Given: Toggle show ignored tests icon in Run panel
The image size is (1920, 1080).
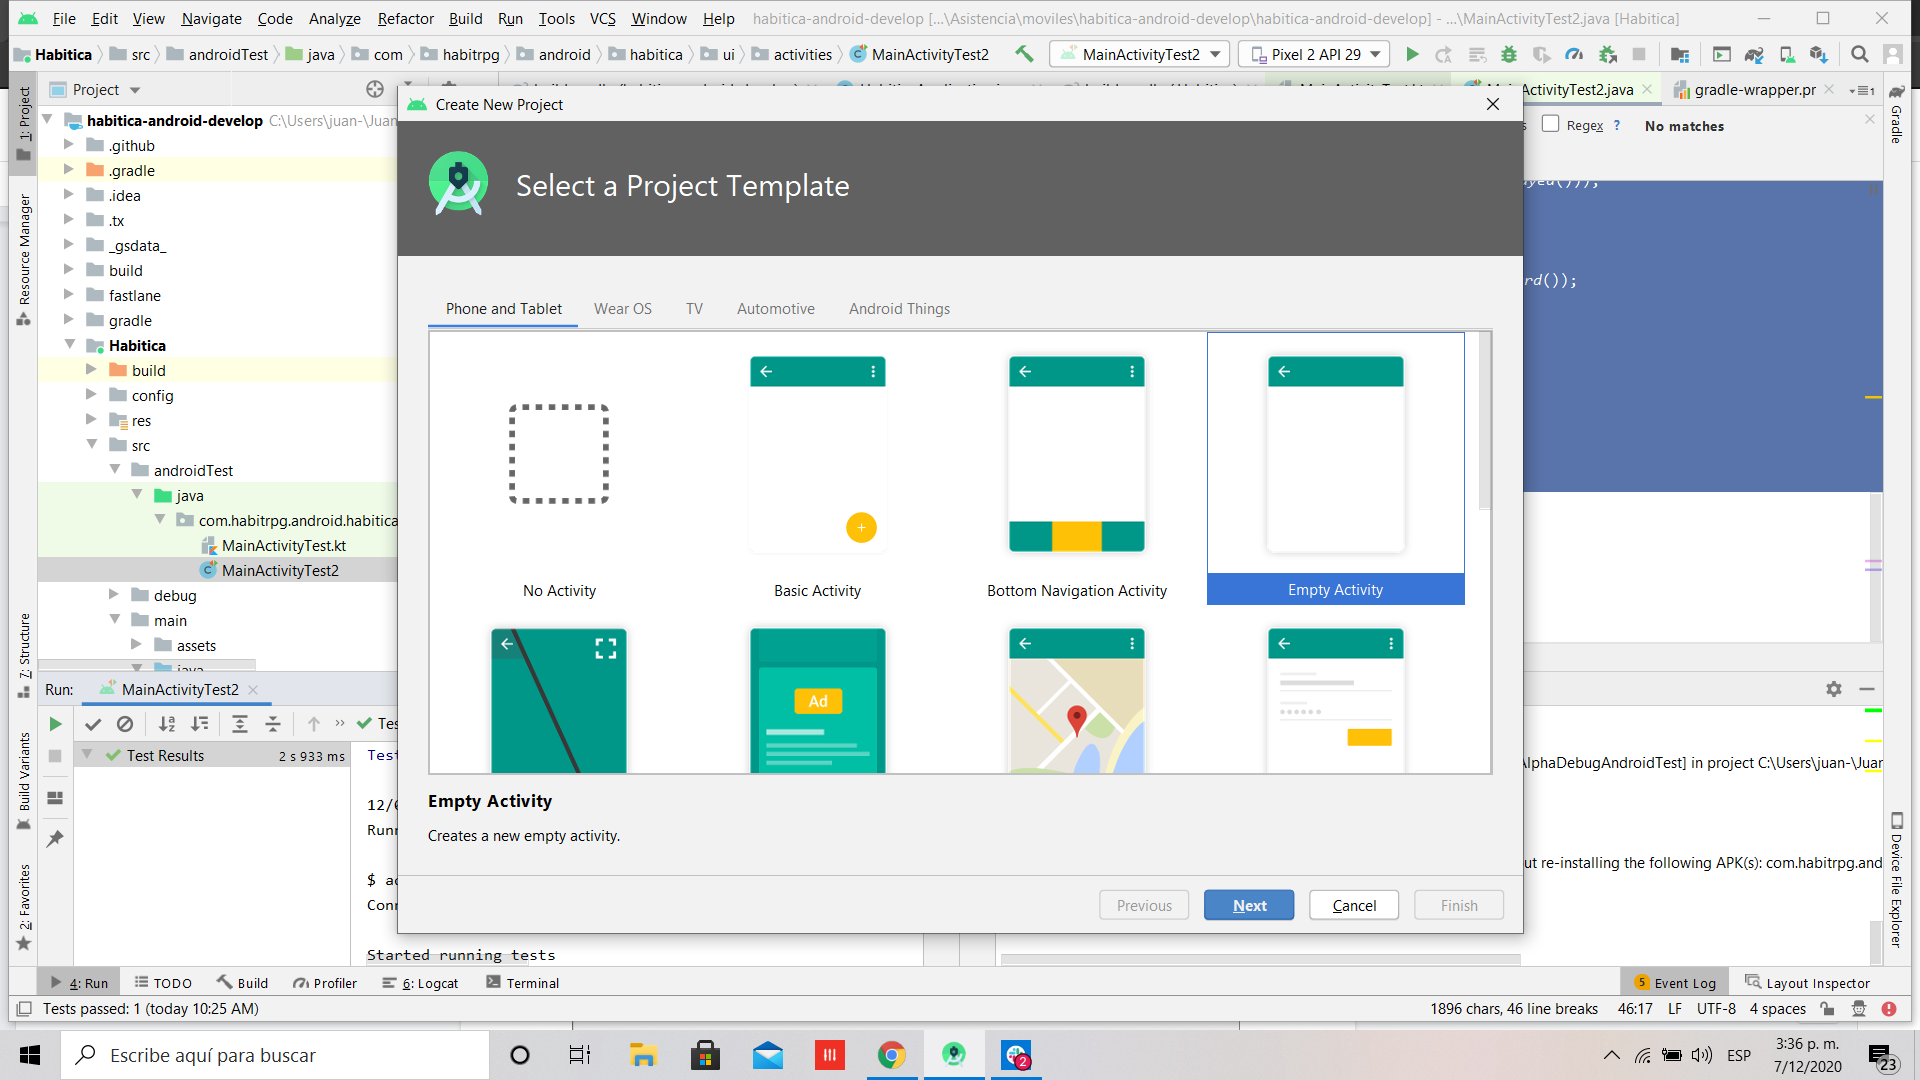Looking at the screenshot, I should point(125,724).
